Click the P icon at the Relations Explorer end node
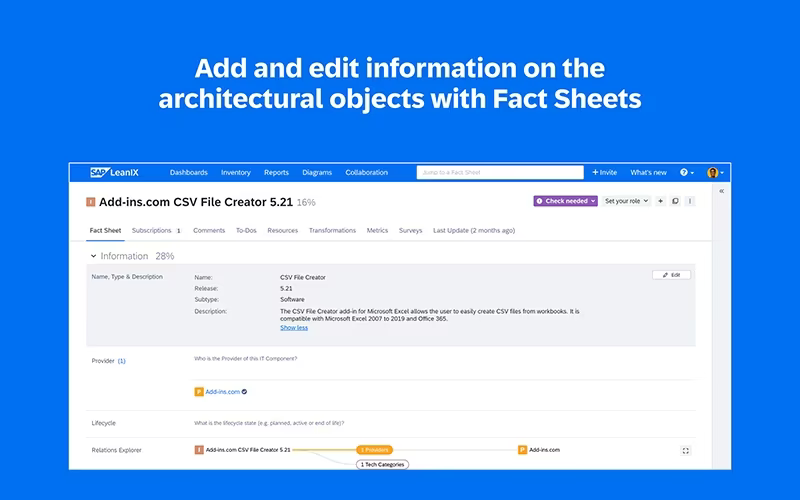Viewport: 800px width, 500px height. [522, 450]
